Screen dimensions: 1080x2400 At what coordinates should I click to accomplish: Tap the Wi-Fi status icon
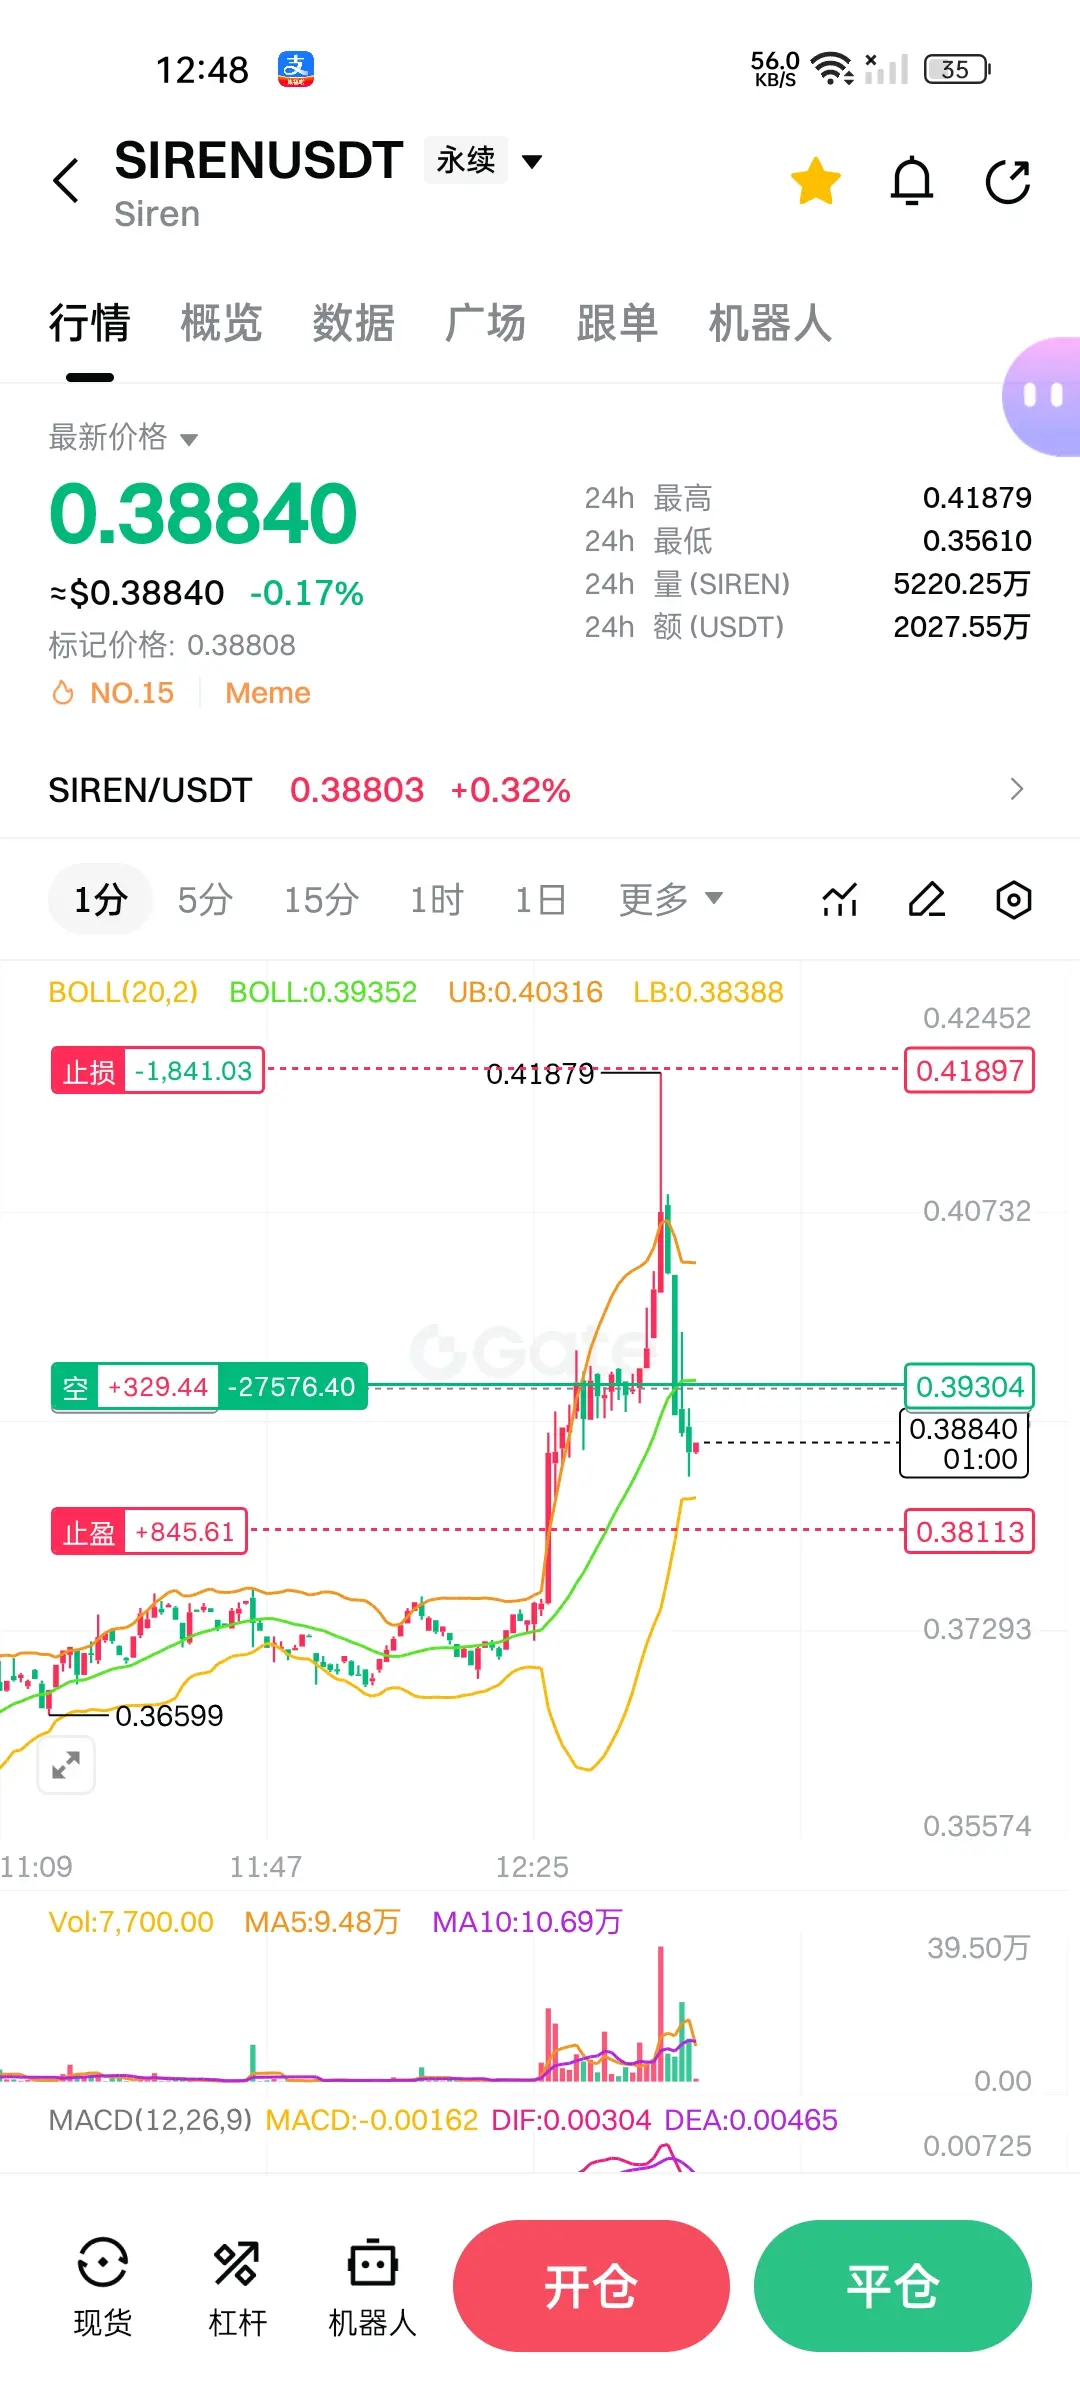pos(832,68)
